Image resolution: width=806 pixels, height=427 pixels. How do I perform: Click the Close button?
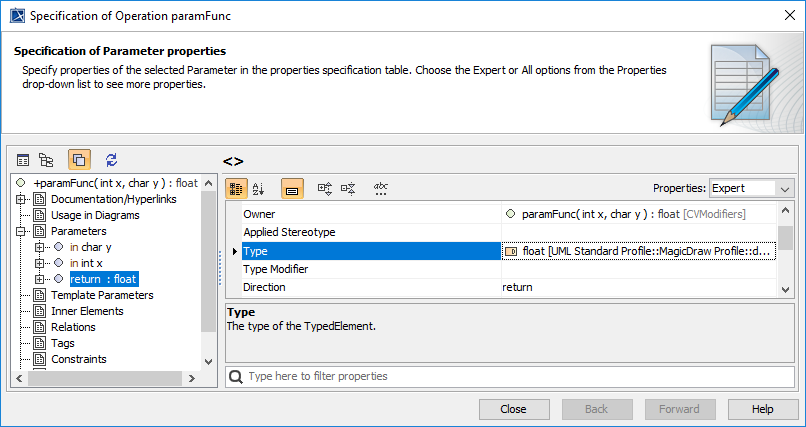coord(514,409)
